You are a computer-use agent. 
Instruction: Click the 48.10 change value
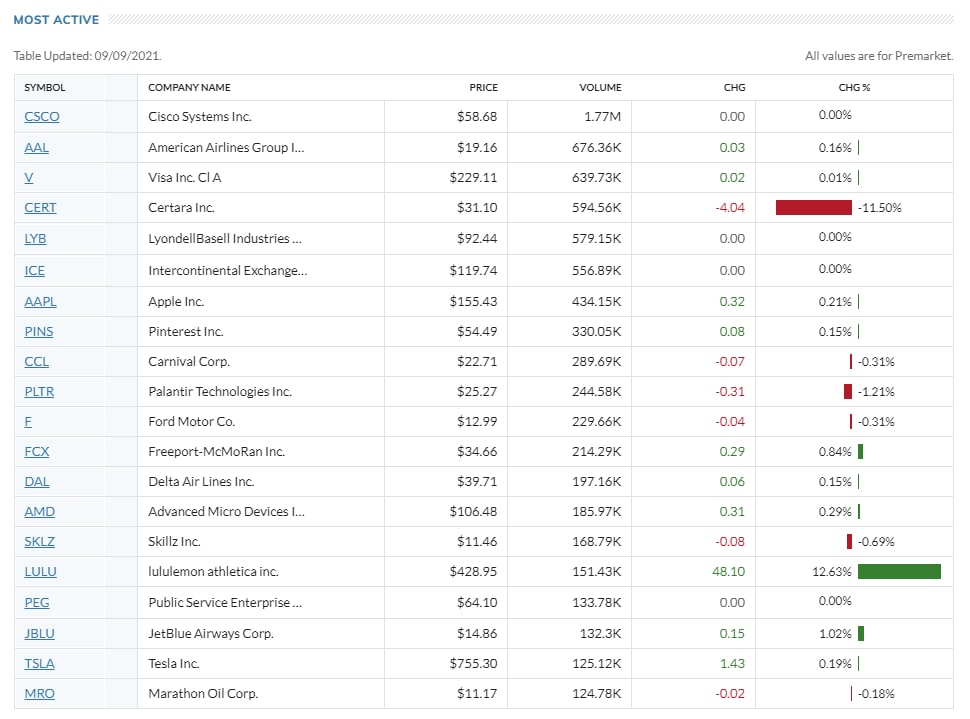(728, 571)
